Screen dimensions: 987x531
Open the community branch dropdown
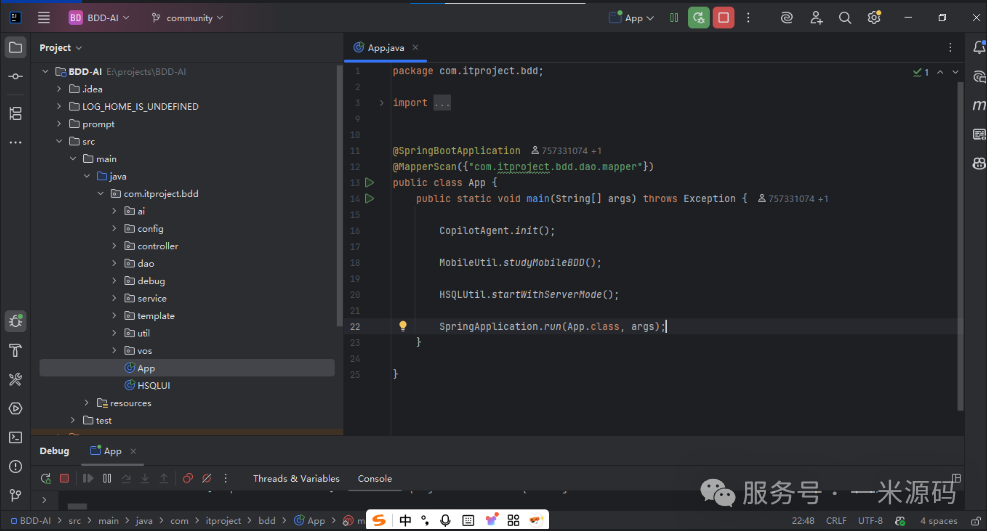(187, 18)
